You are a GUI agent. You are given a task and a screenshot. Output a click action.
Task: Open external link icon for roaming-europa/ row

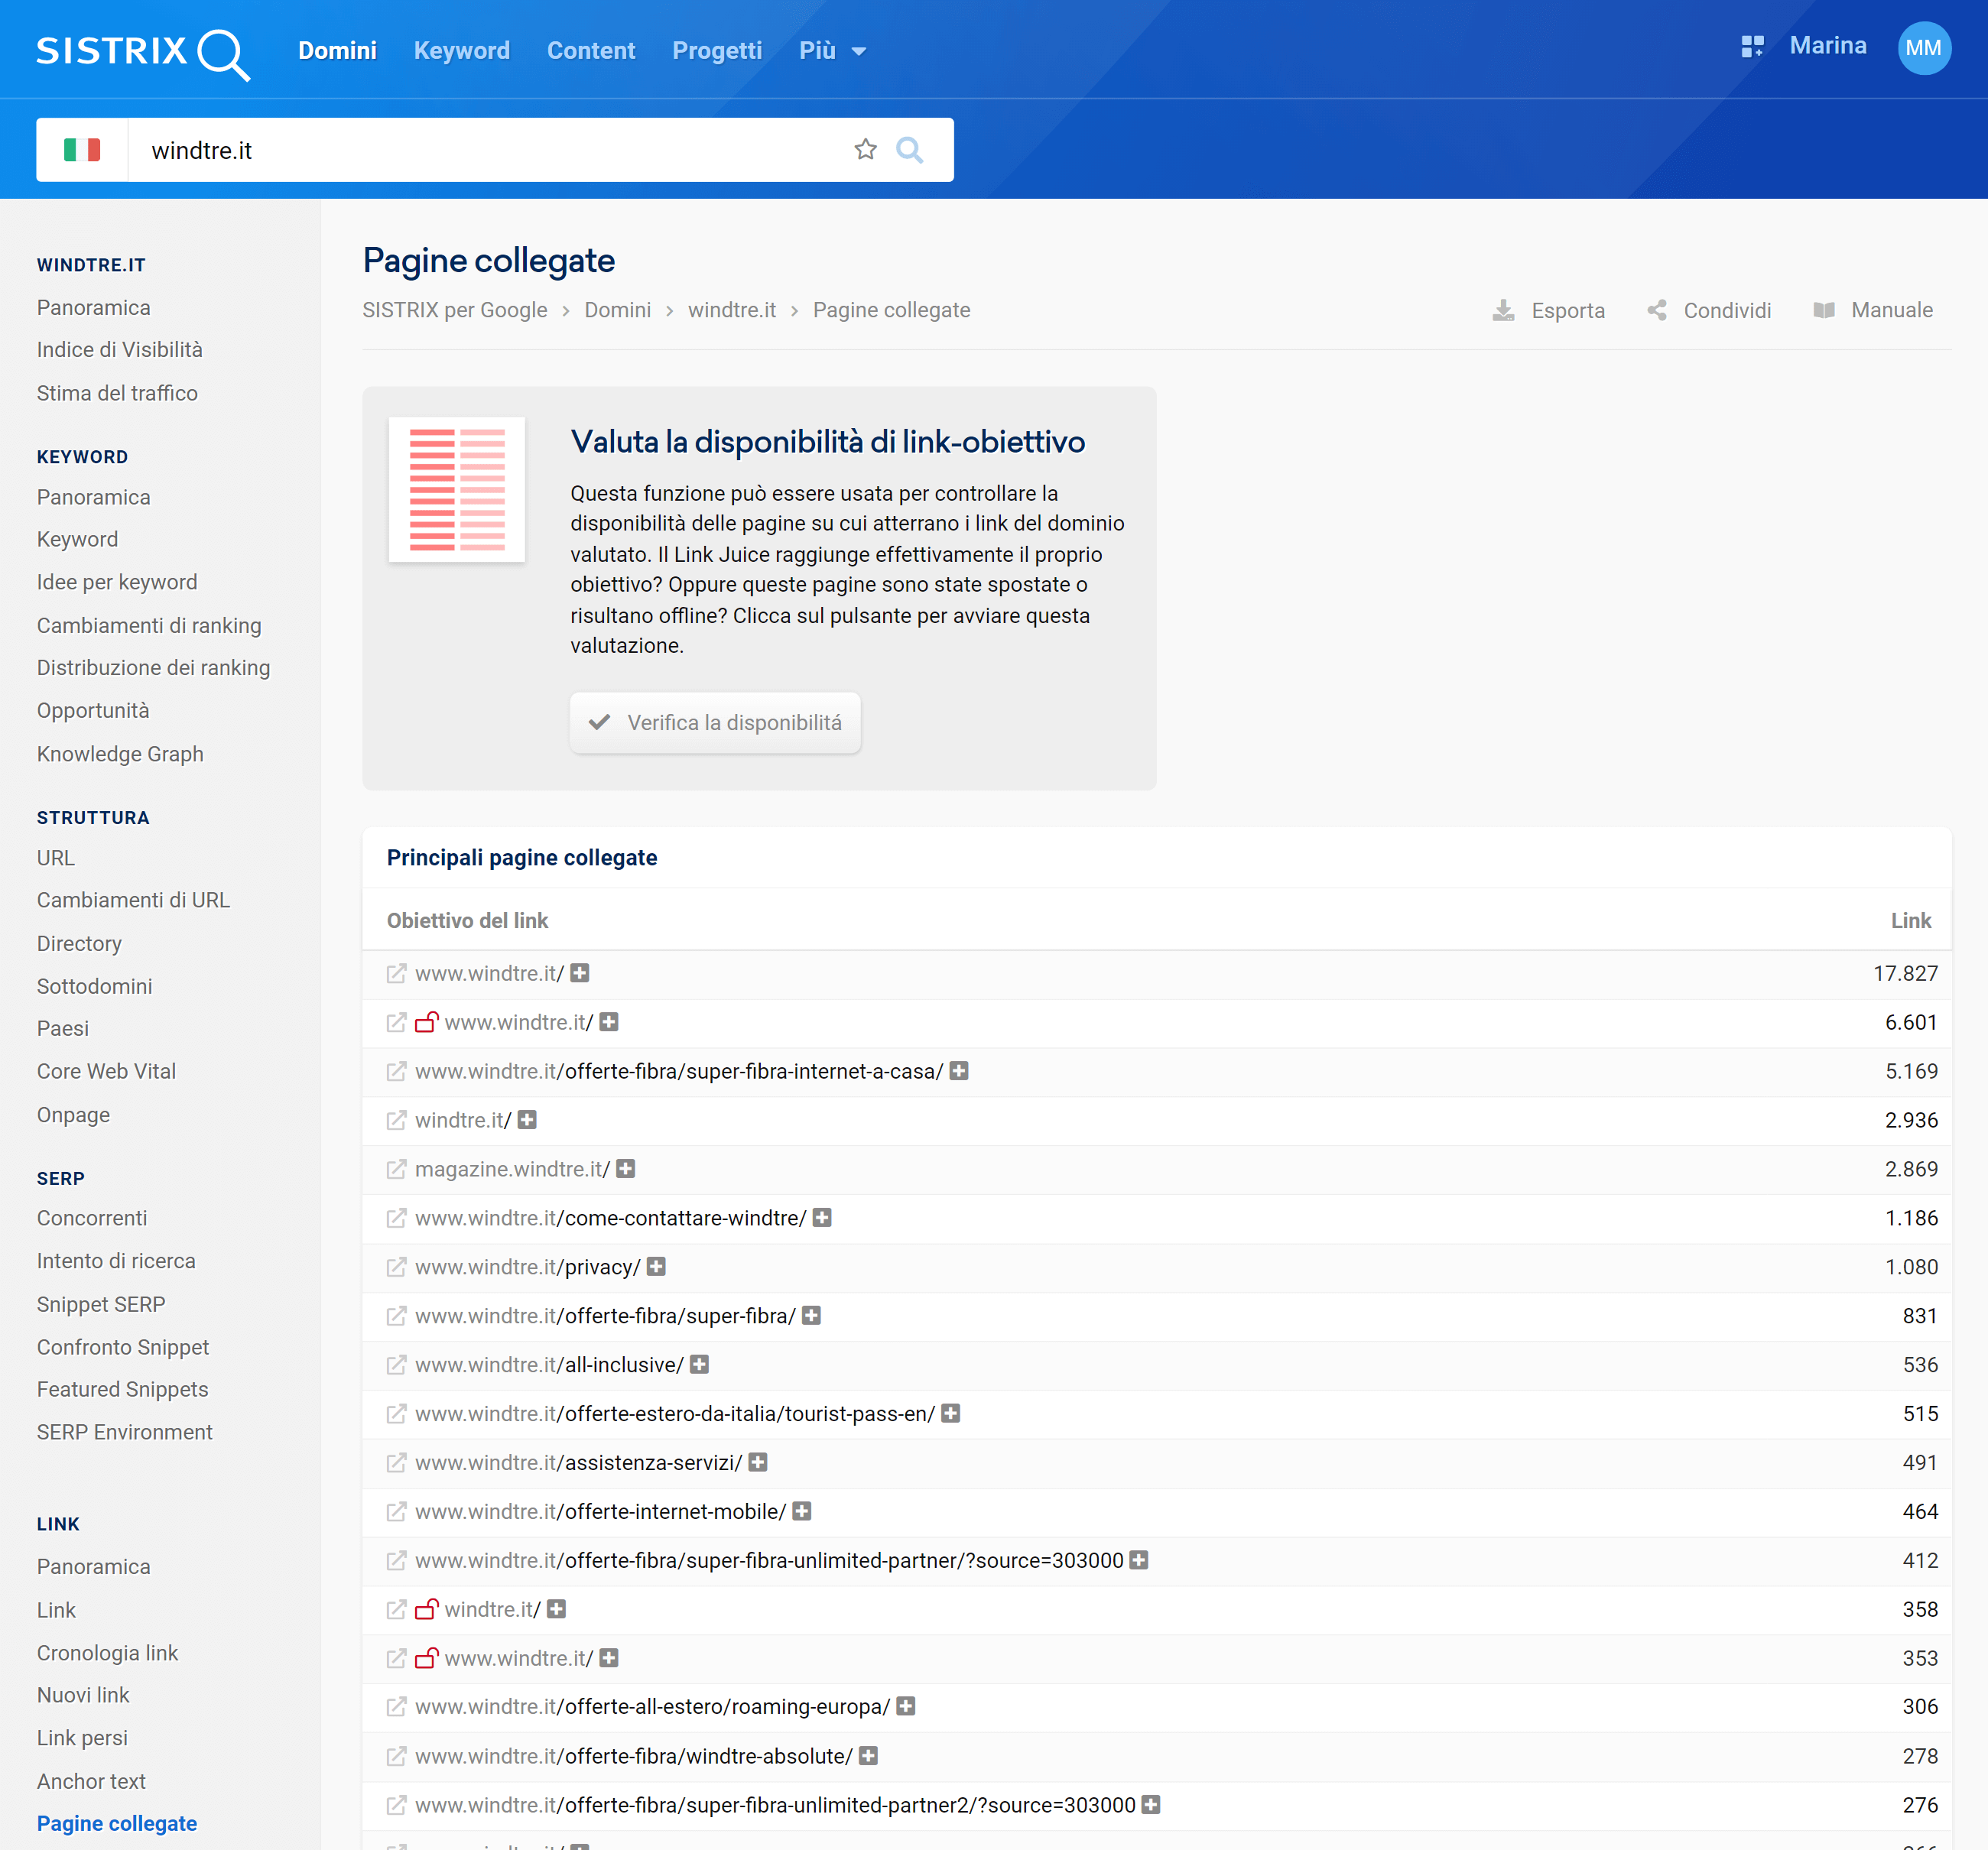point(397,1707)
